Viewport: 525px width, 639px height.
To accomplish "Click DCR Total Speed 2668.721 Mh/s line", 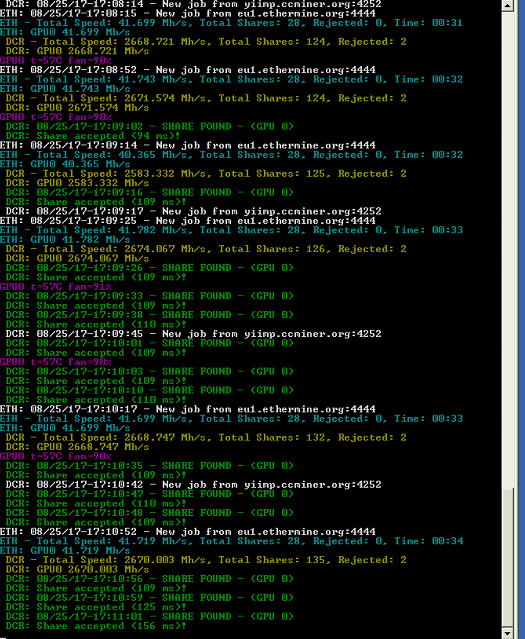I will tap(206, 42).
